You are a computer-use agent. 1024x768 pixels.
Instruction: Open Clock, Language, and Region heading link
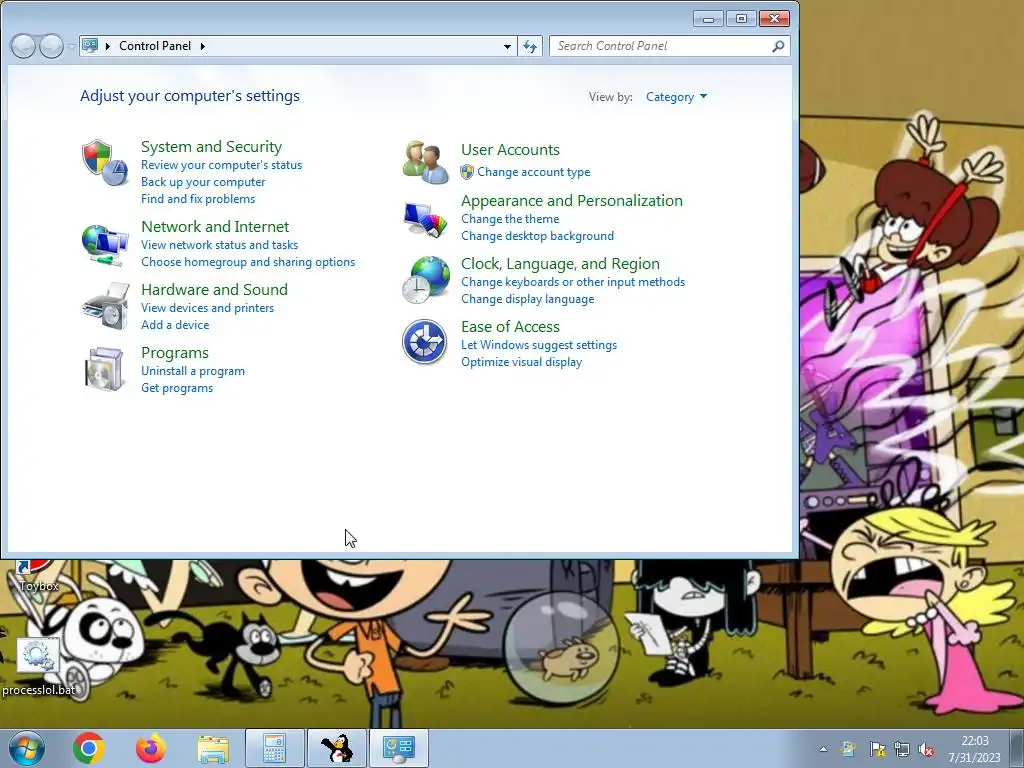coord(560,264)
